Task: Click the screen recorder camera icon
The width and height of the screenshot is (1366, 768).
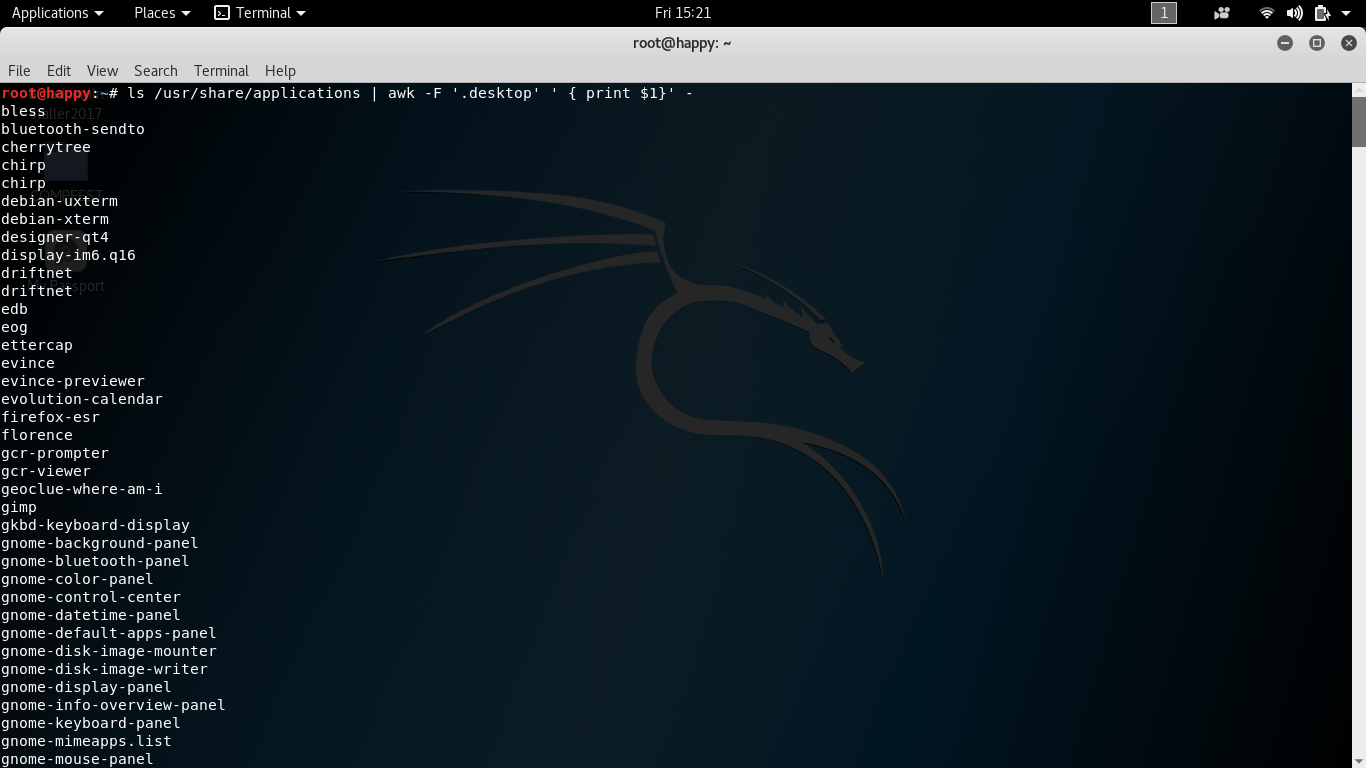Action: click(1222, 13)
